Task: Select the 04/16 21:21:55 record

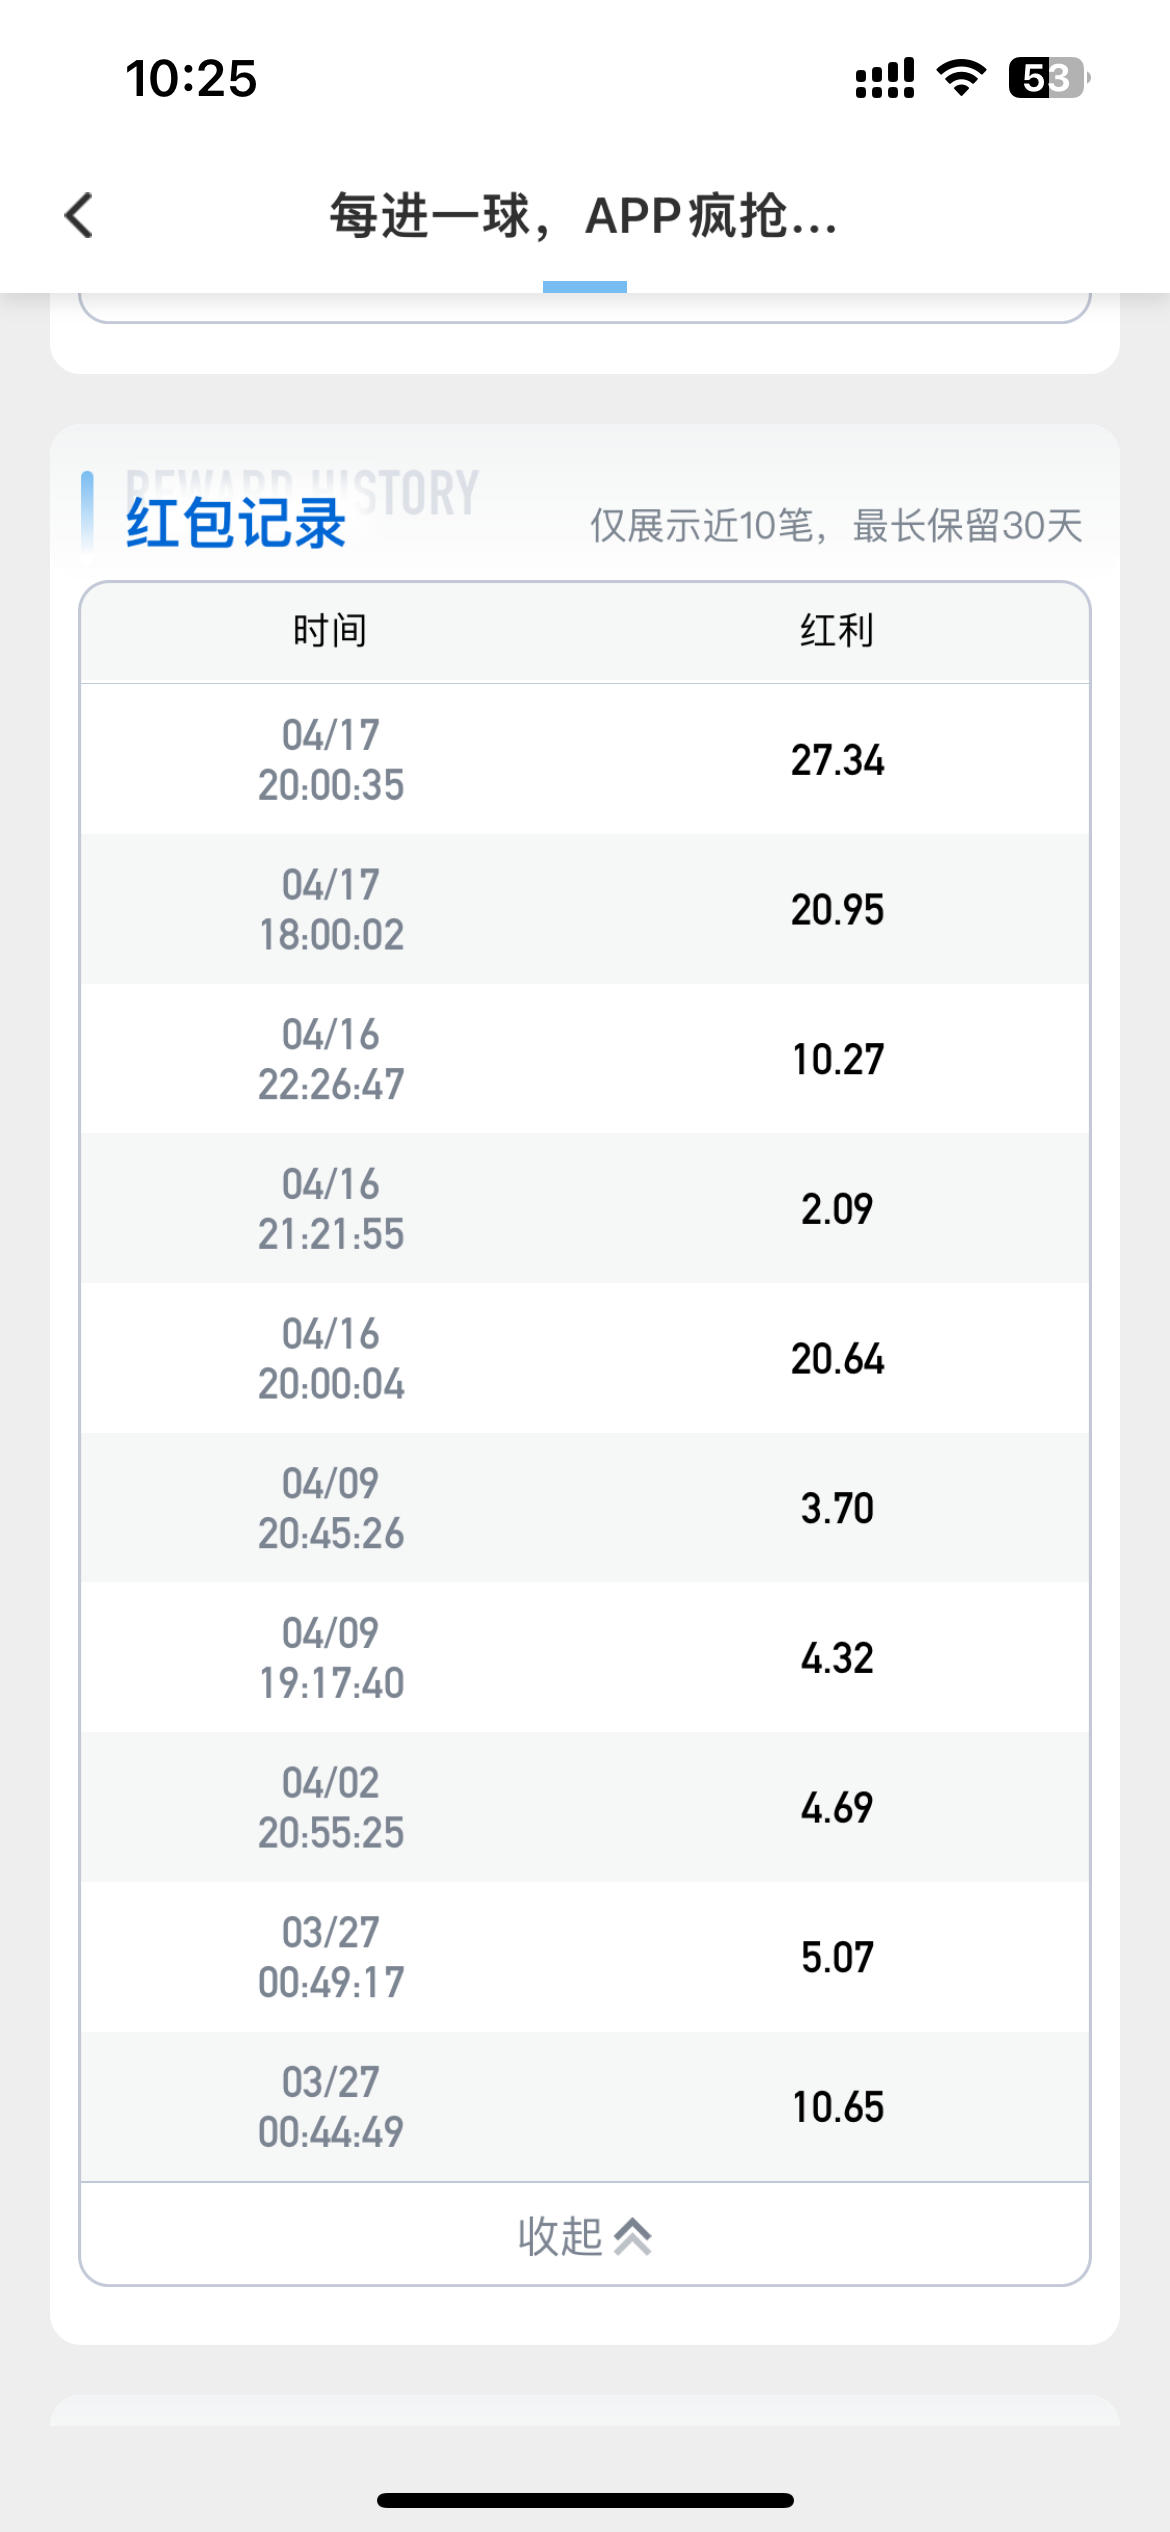Action: click(331, 1209)
